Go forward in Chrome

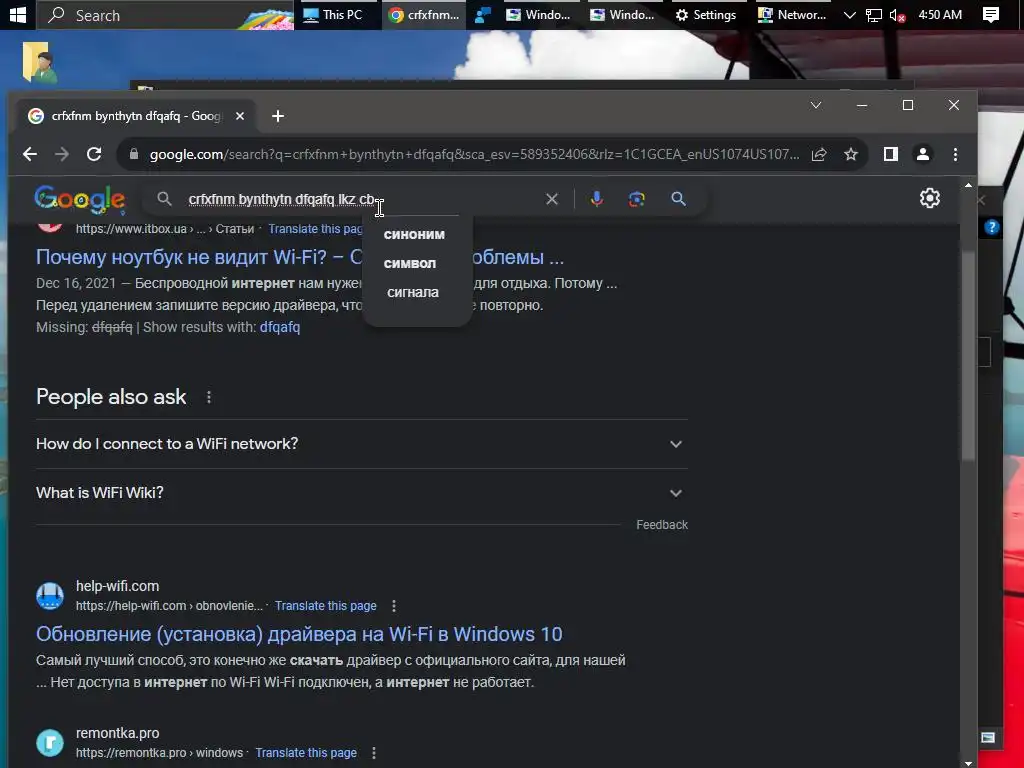62,154
